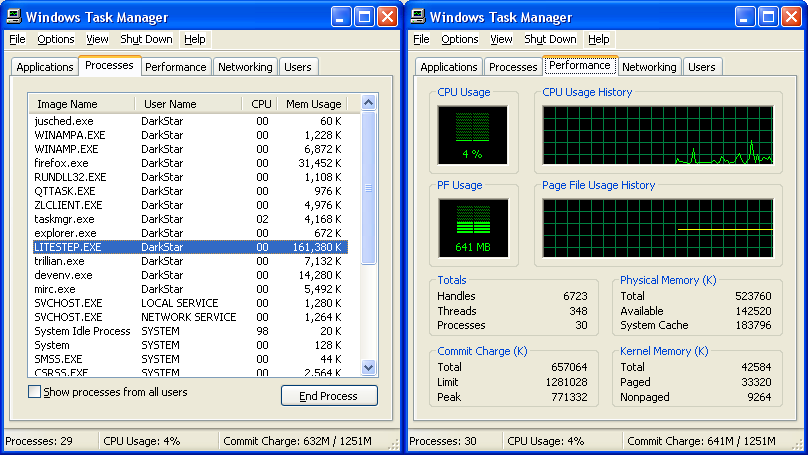Sort processes by Image Name column header
The image size is (808, 455).
[x=82, y=104]
